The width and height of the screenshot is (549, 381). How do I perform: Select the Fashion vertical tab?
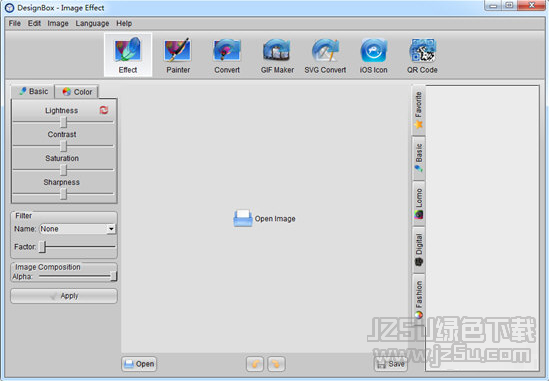(418, 299)
